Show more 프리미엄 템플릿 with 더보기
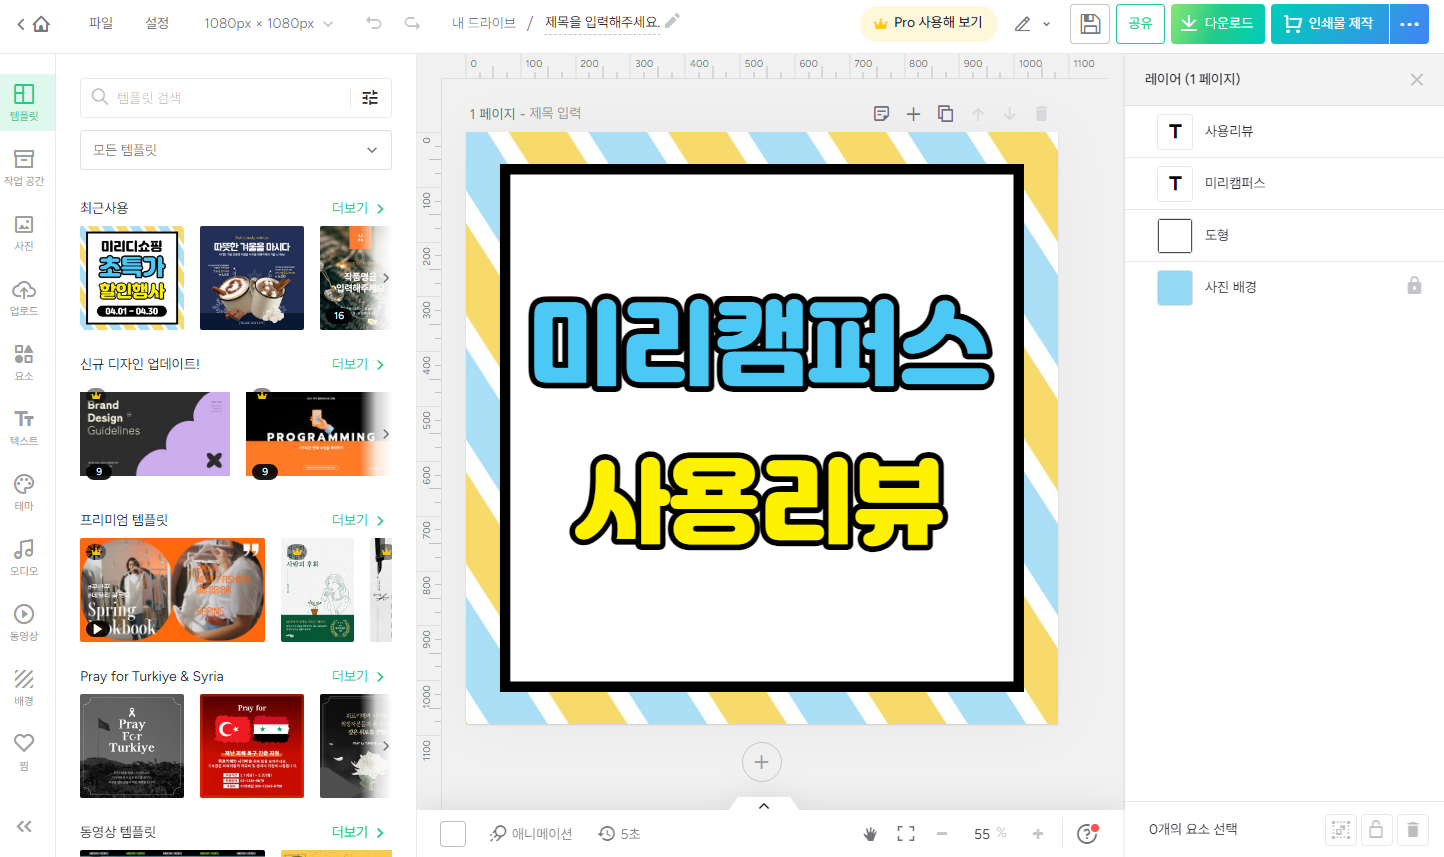The image size is (1444, 857). (358, 520)
